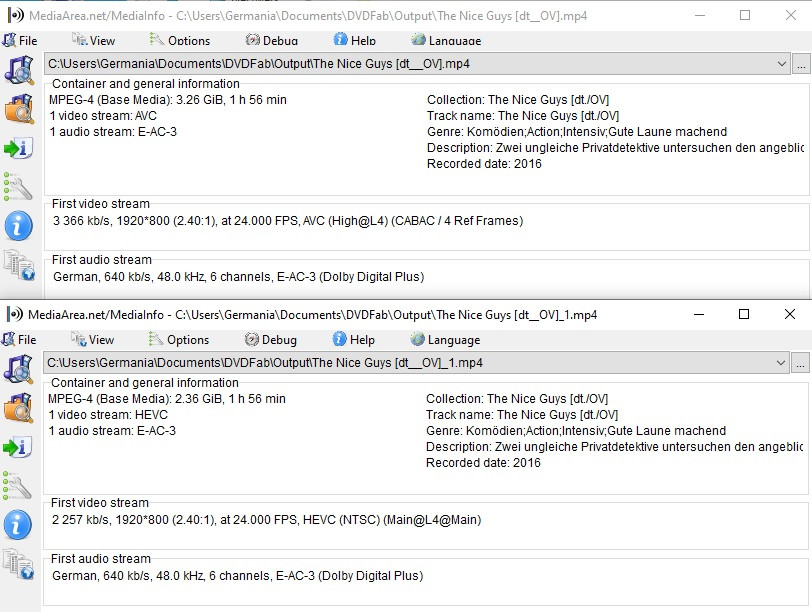Click 'MPEG-4 (Base Media): 2.36 GiB' line
Image resolution: width=812 pixels, height=612 pixels.
point(167,399)
